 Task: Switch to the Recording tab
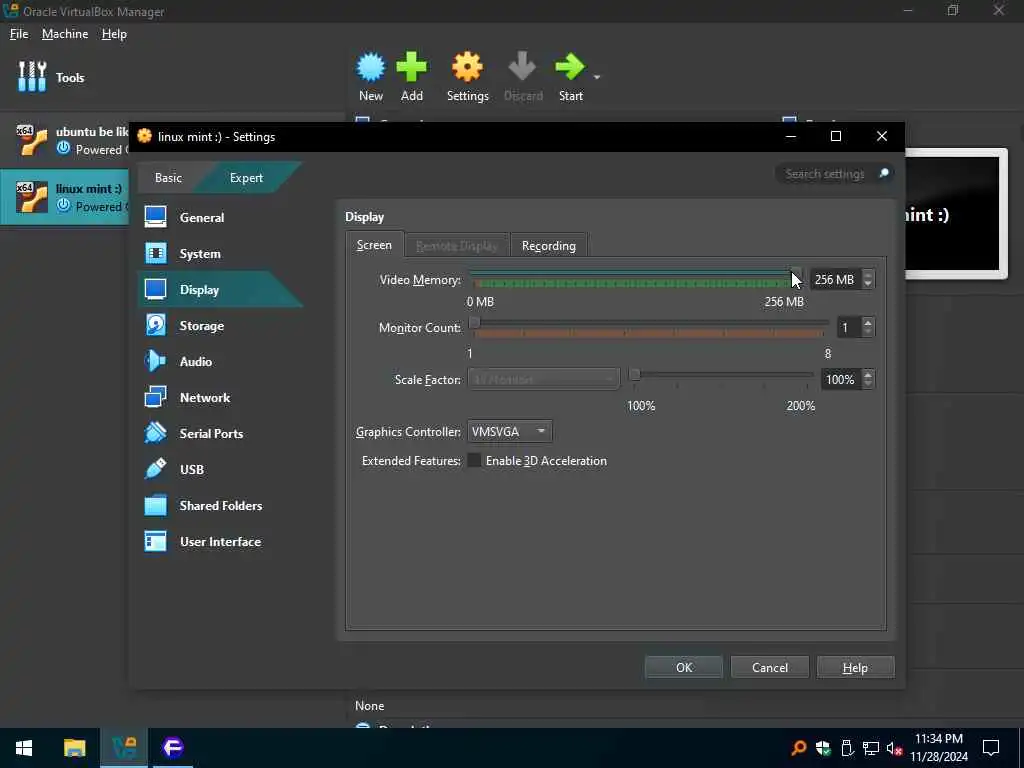(x=549, y=246)
